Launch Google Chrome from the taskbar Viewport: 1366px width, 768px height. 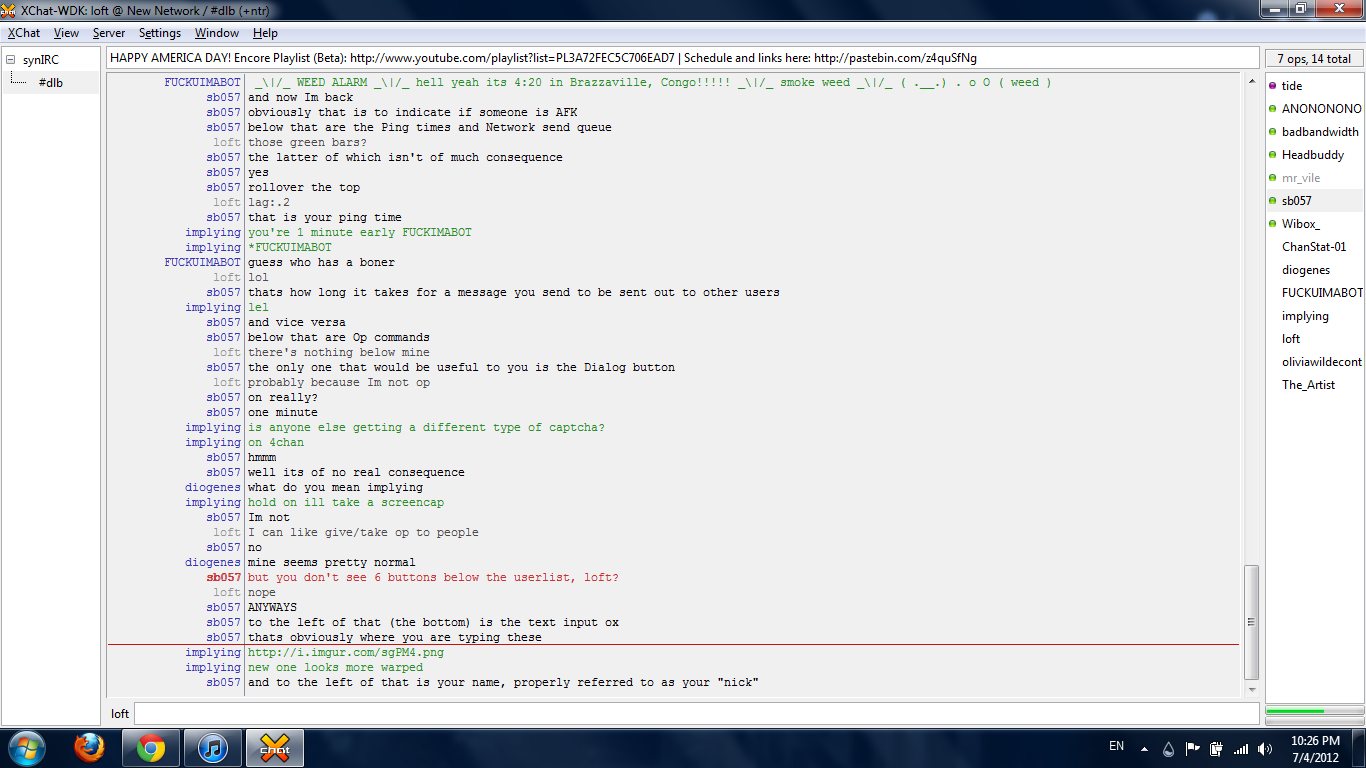click(151, 748)
